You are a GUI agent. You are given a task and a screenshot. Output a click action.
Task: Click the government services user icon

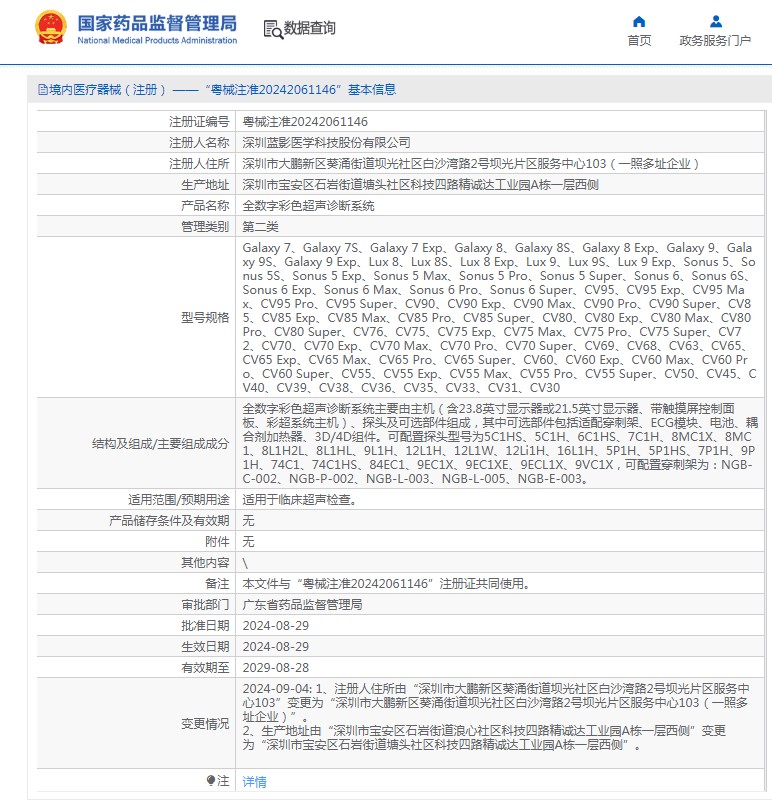[715, 21]
